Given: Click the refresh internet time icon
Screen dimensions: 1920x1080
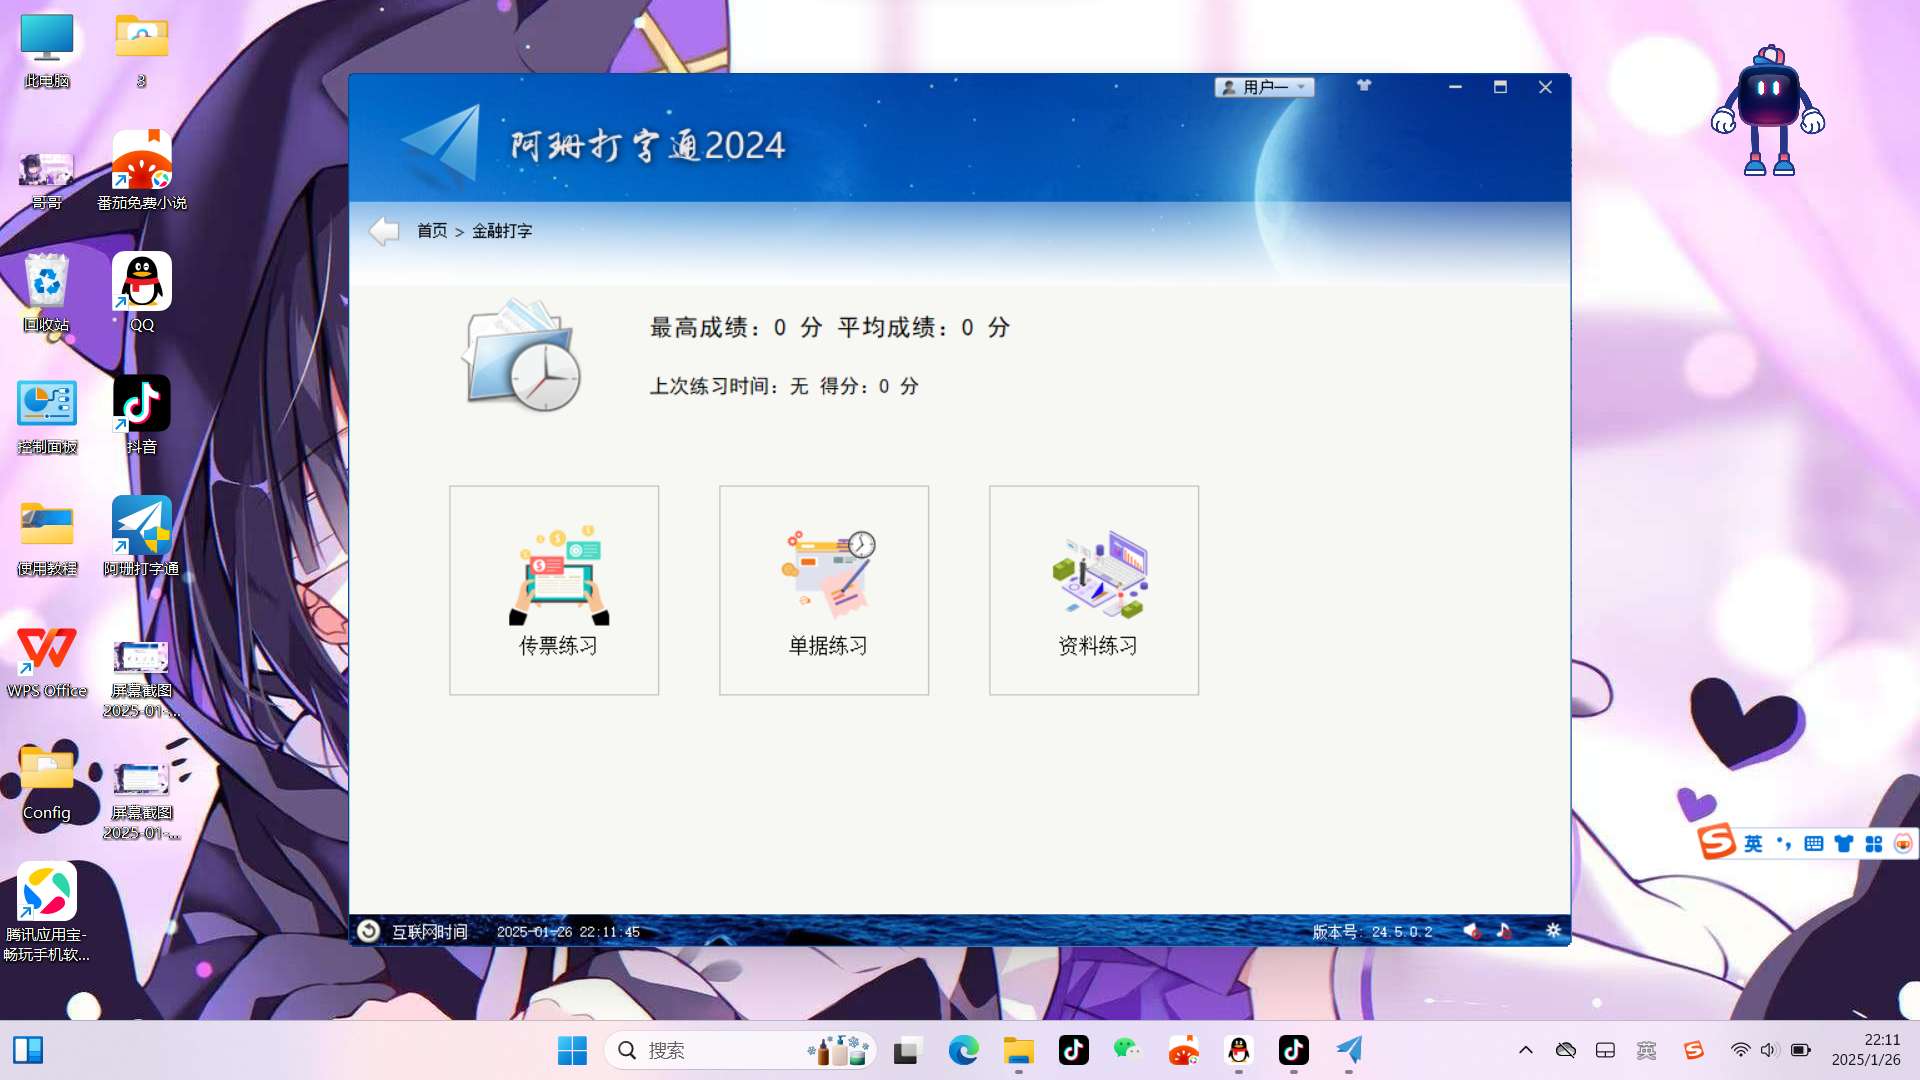Looking at the screenshot, I should (368, 931).
